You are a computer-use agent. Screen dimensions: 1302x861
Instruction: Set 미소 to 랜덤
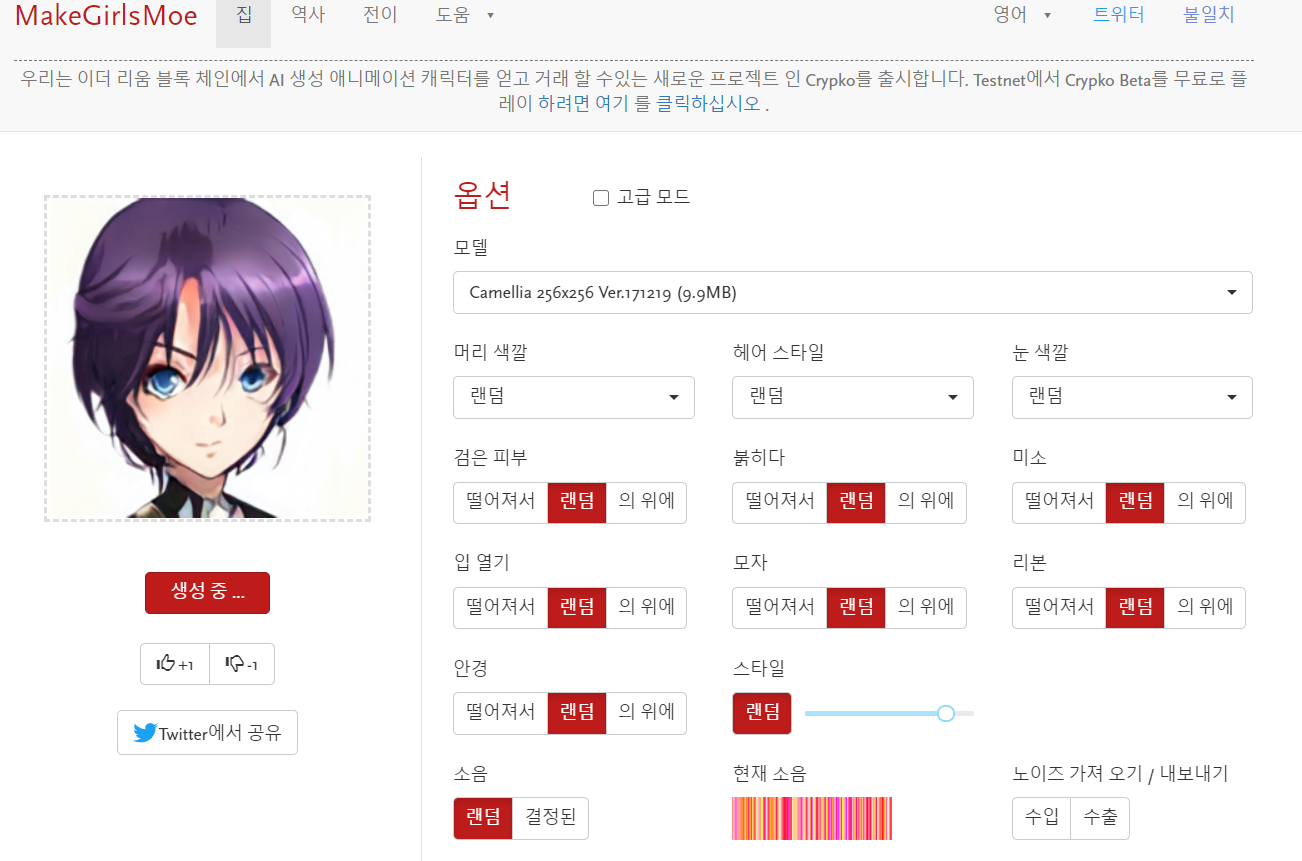coord(1135,502)
